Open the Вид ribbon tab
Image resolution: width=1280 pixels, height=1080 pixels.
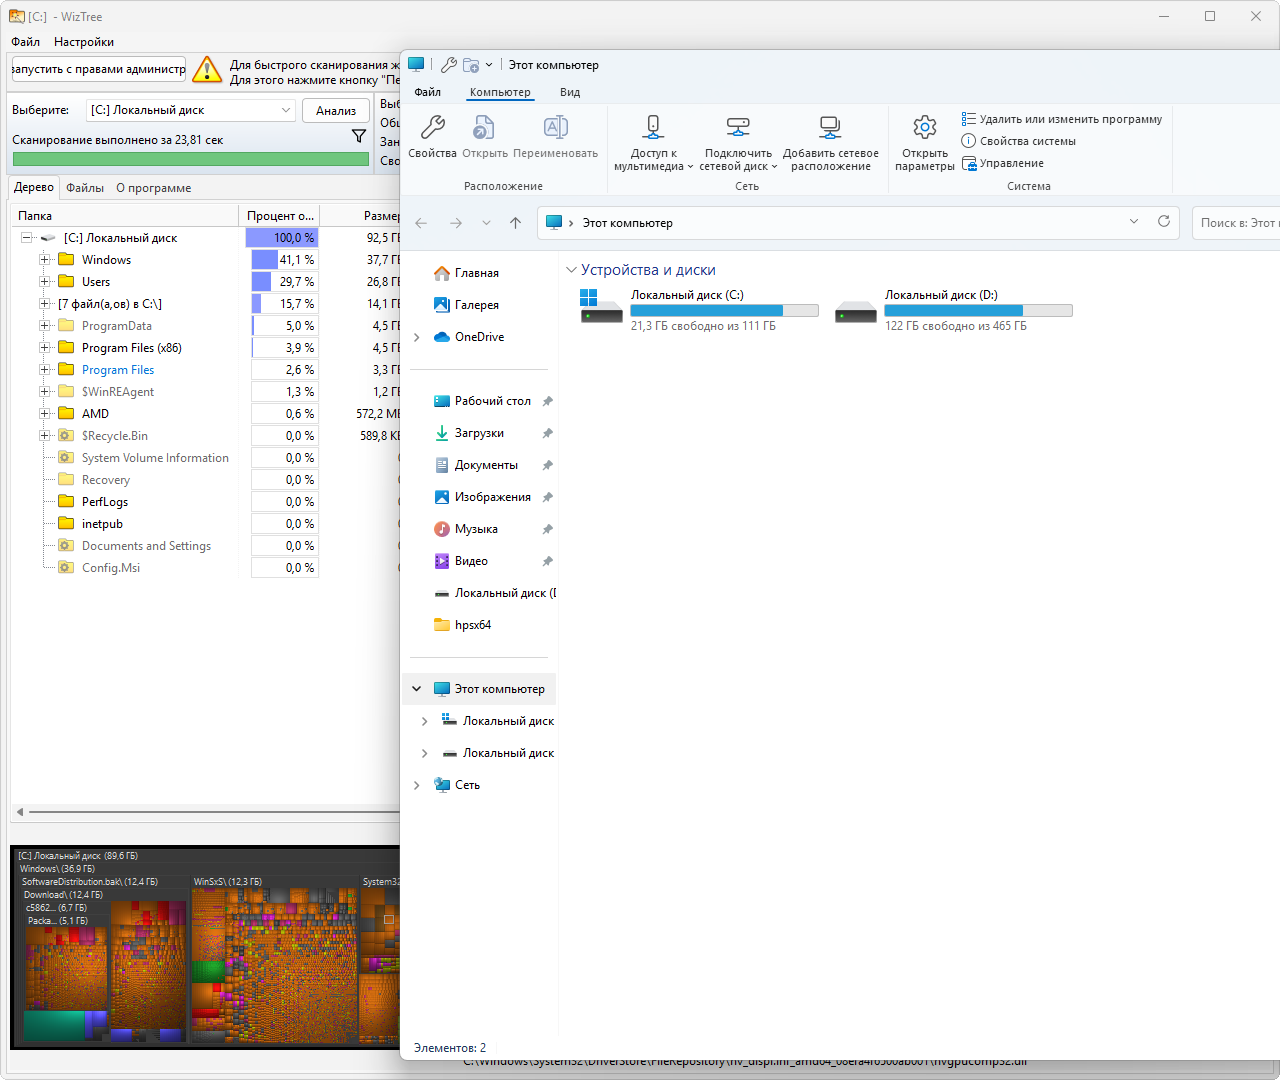[x=570, y=92]
